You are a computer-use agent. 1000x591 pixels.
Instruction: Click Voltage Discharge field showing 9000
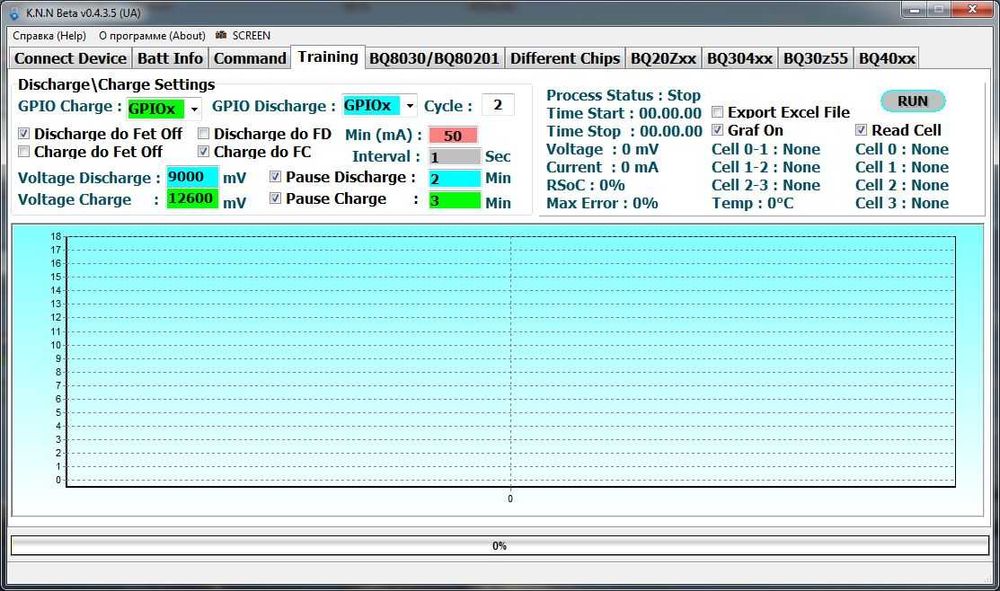click(192, 177)
